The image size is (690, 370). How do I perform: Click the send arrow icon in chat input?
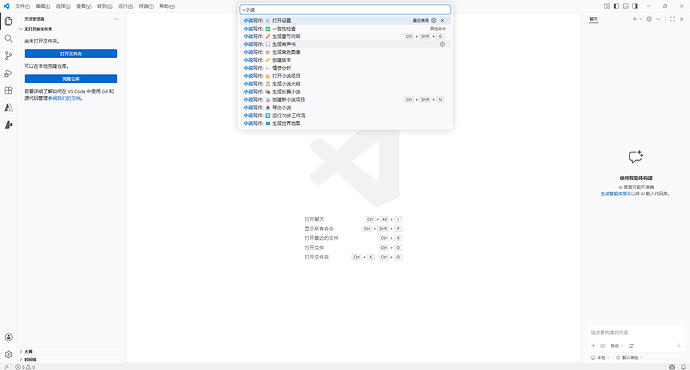679,346
